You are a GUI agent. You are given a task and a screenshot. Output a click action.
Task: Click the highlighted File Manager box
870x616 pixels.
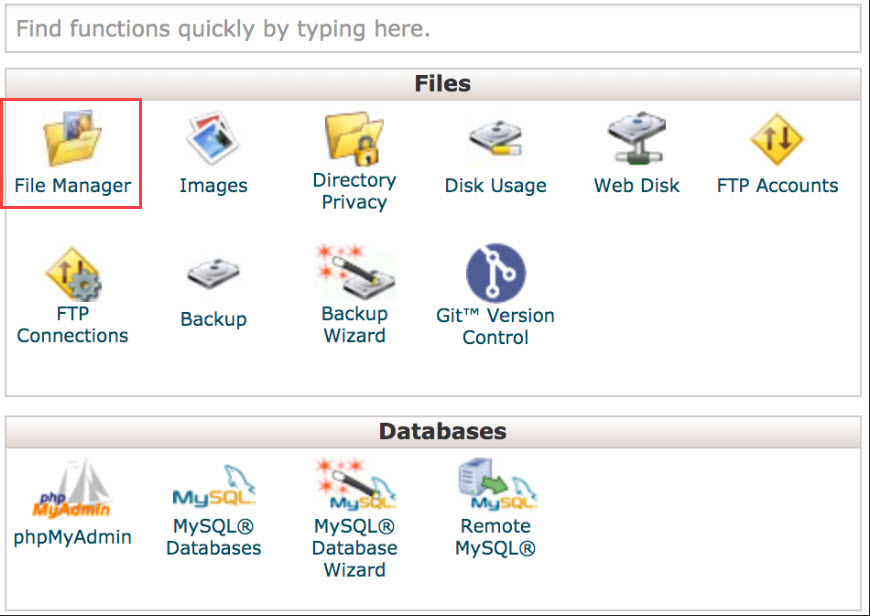[71, 153]
